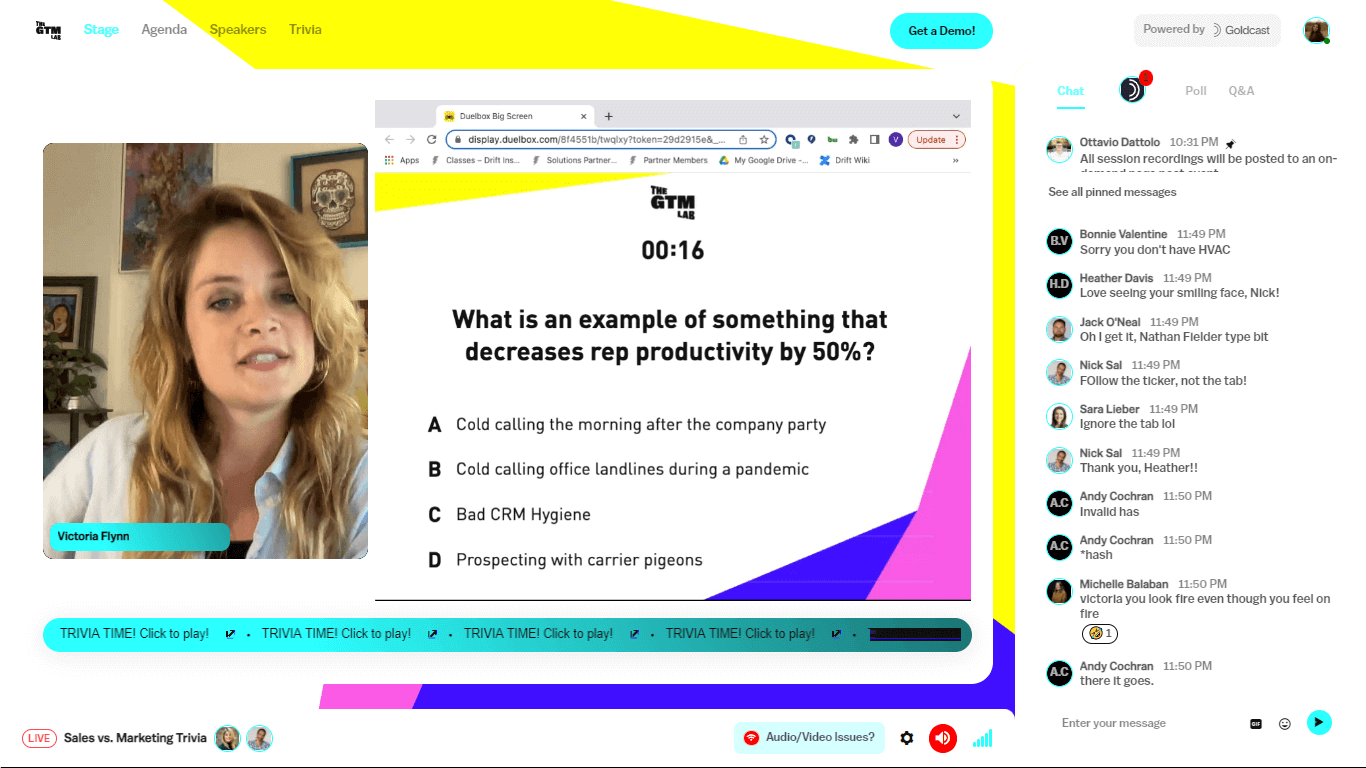Open the Q&A tab
The image size is (1366, 768).
click(1241, 91)
